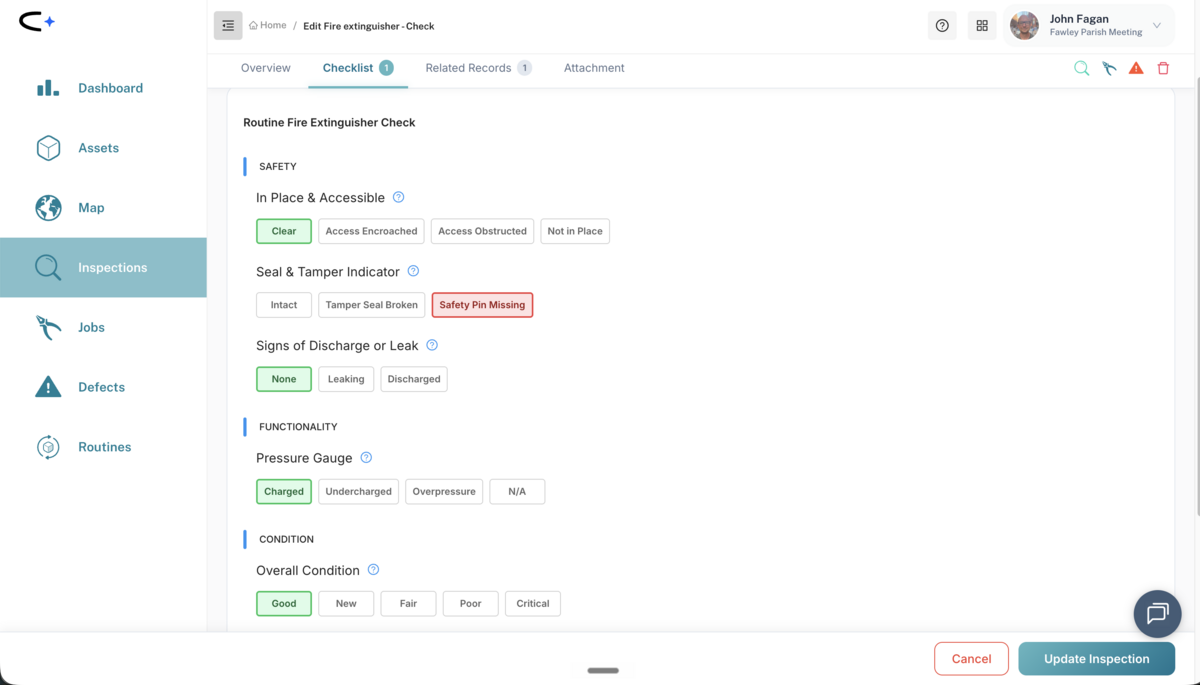Open the chat widget bubble icon

pos(1157,613)
